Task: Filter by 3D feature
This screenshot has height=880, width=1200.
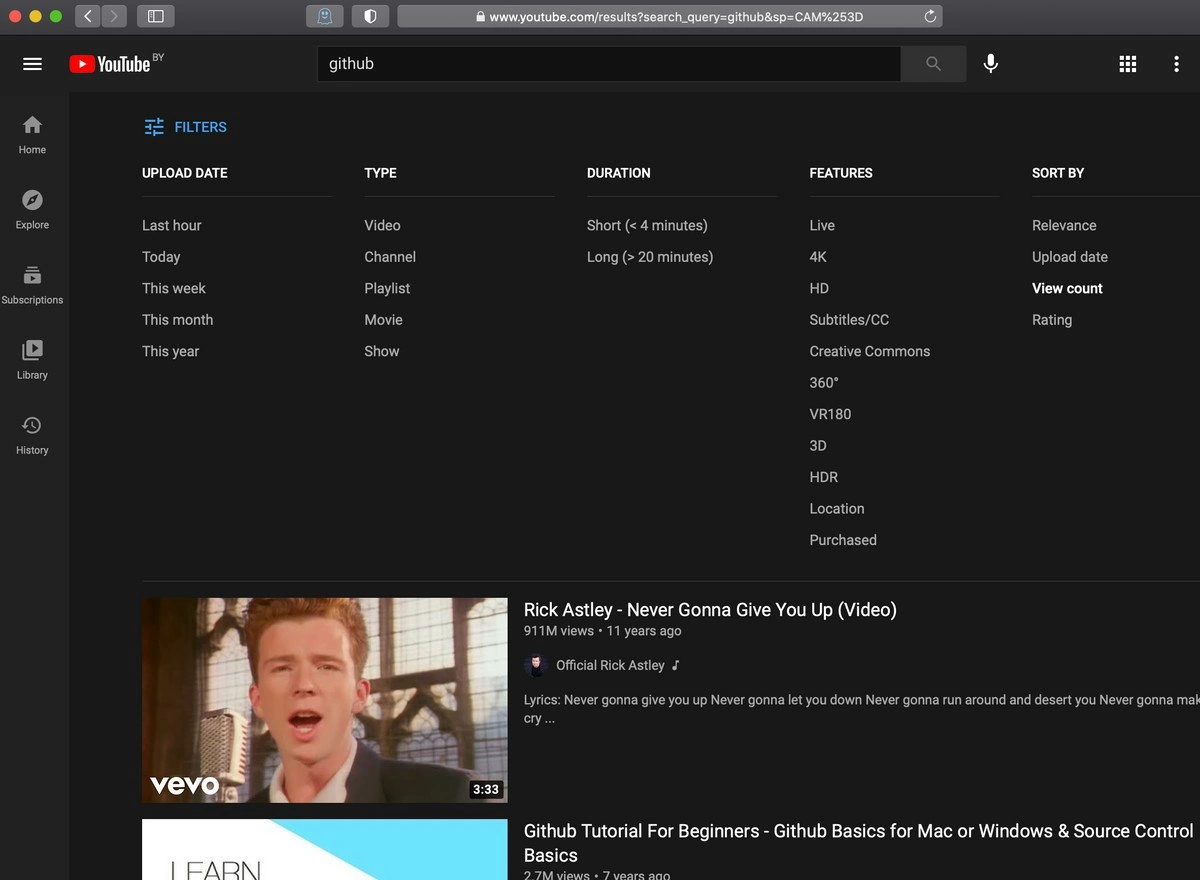Action: [818, 446]
